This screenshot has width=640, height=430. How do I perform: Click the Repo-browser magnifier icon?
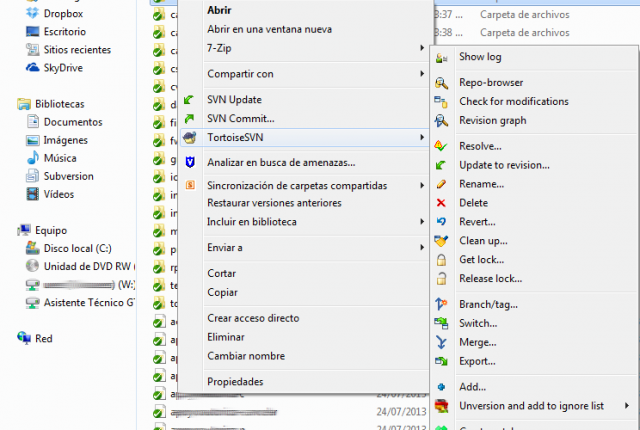(441, 83)
